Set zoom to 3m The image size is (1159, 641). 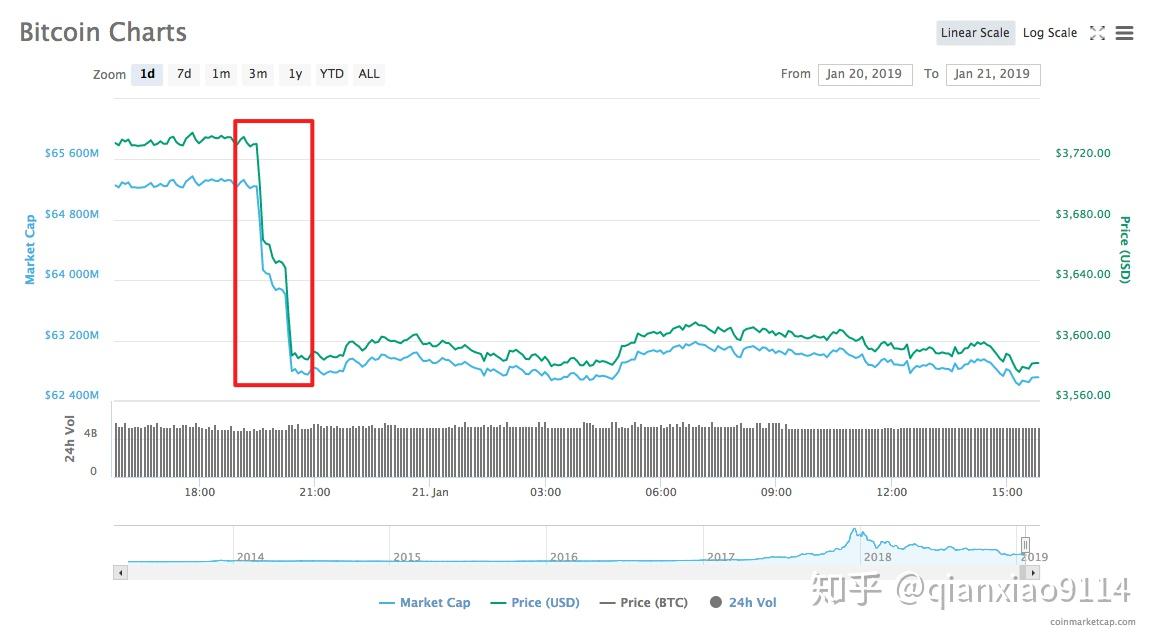tap(258, 74)
